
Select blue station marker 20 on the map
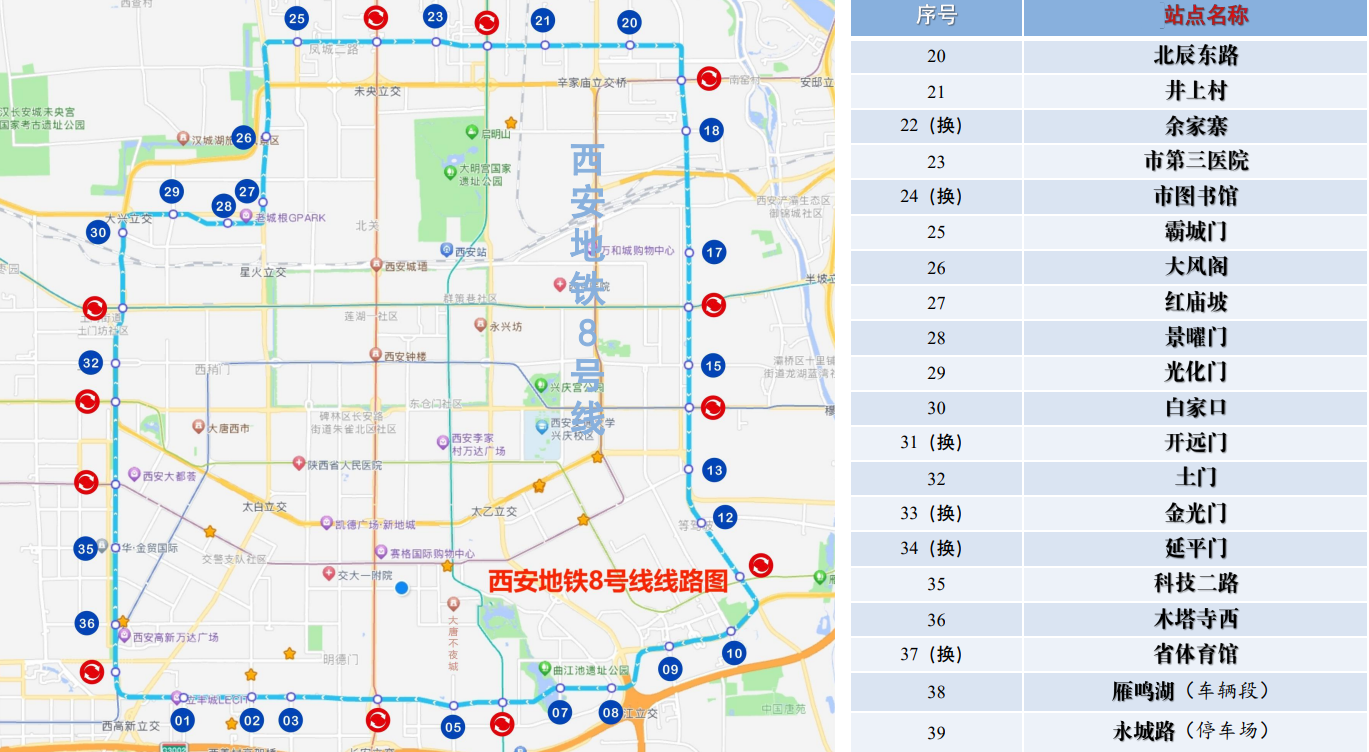coord(629,22)
